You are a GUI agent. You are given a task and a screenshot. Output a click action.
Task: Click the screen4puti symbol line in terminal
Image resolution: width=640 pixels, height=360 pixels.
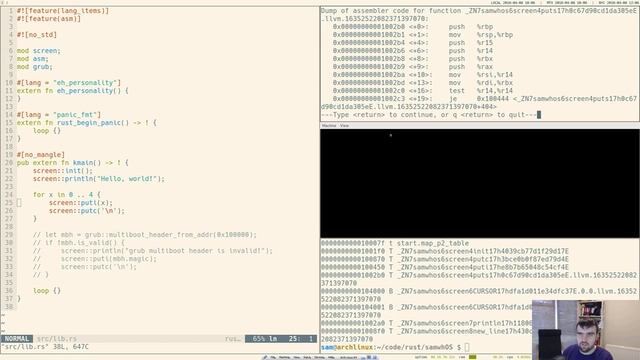(444, 267)
